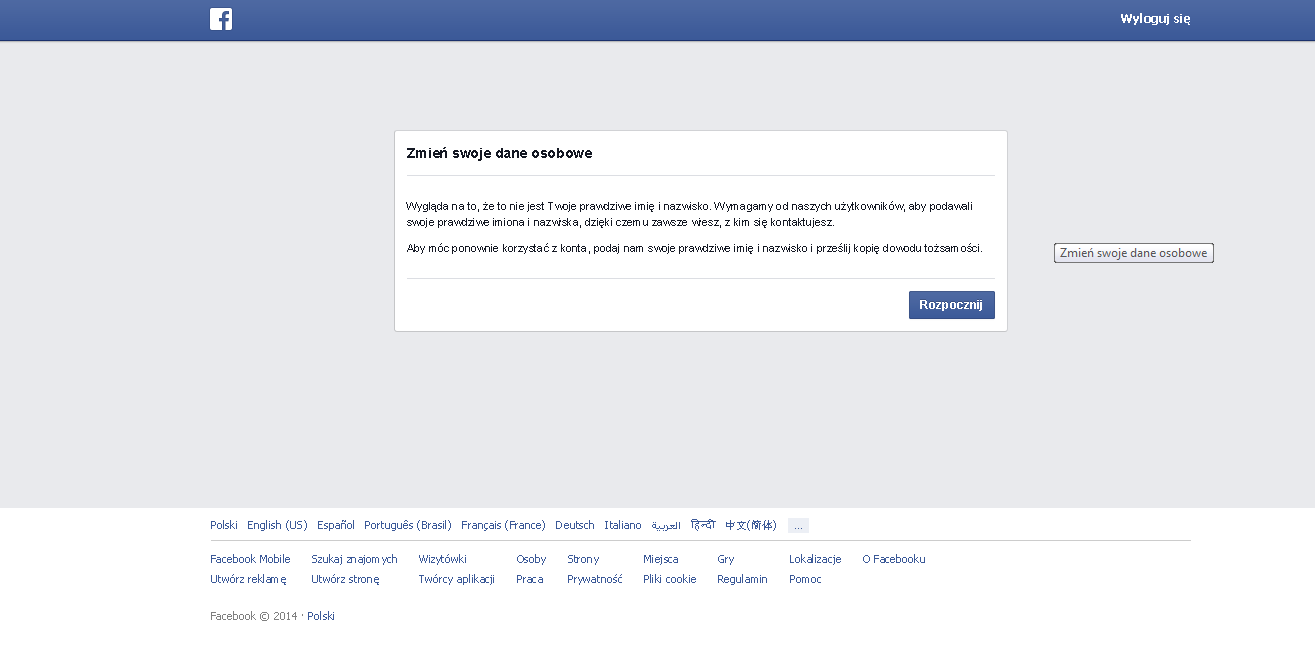Open Twórcy aplikacji footer link
Viewport: 1315px width, 649px height.
456,579
